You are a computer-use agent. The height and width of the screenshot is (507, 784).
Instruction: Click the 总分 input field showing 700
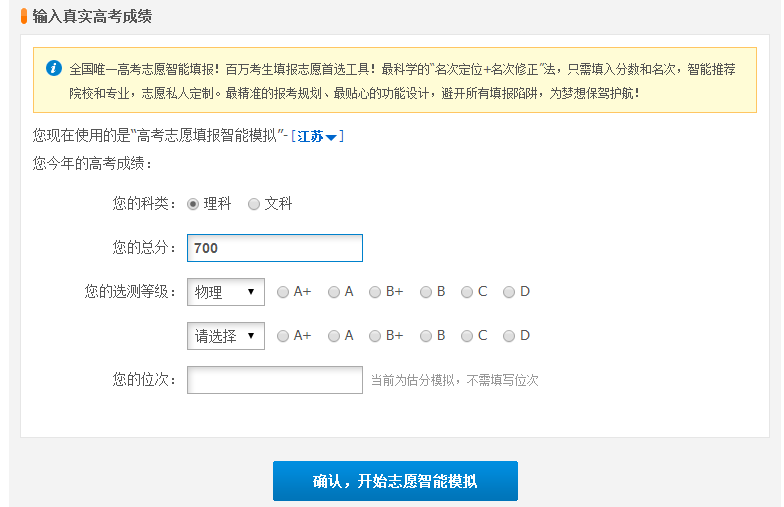tap(274, 248)
